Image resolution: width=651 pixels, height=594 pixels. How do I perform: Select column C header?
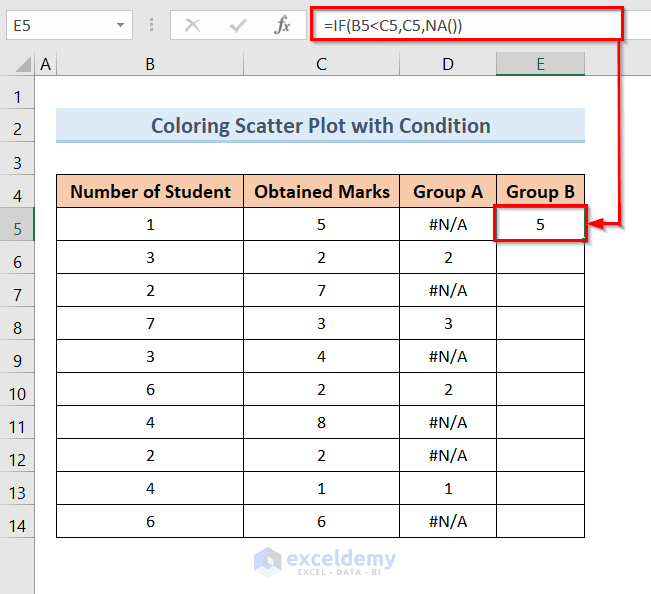(321, 65)
